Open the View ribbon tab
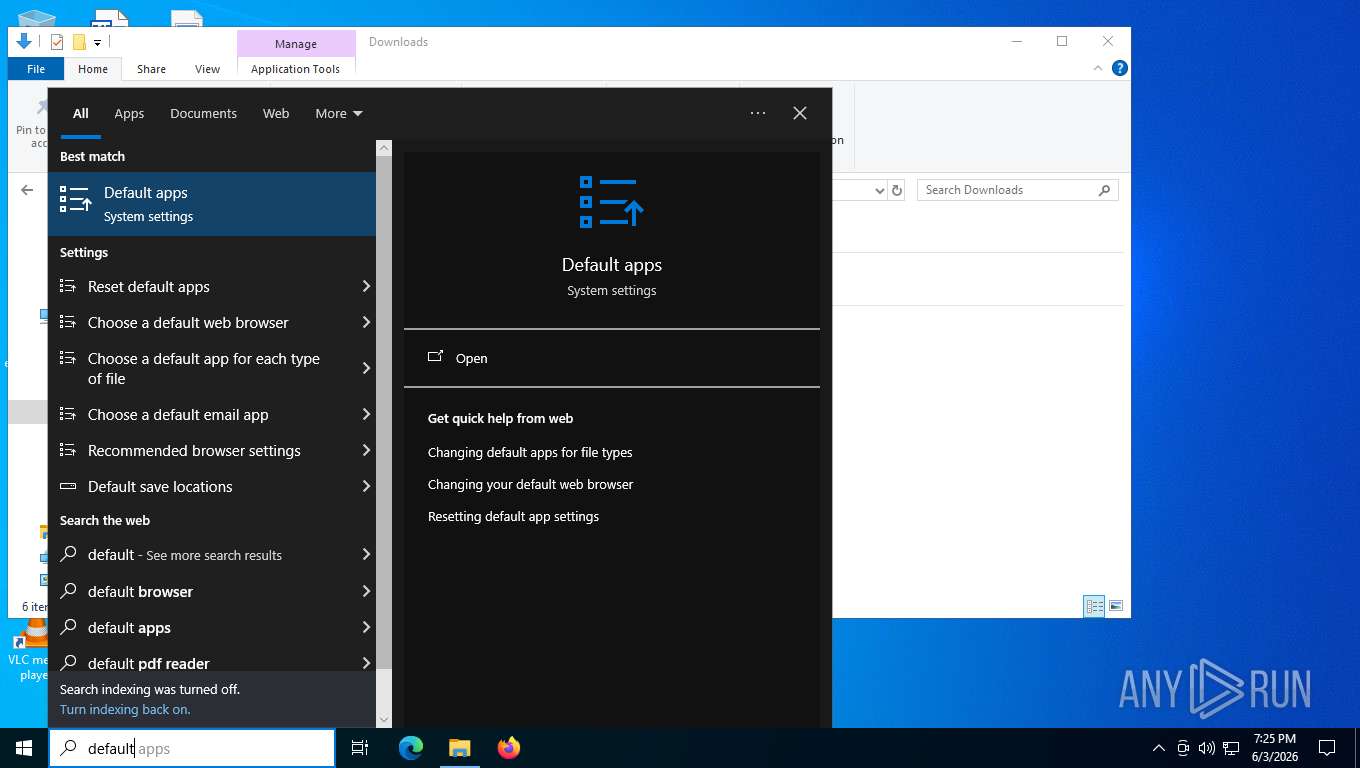 pyautogui.click(x=207, y=69)
